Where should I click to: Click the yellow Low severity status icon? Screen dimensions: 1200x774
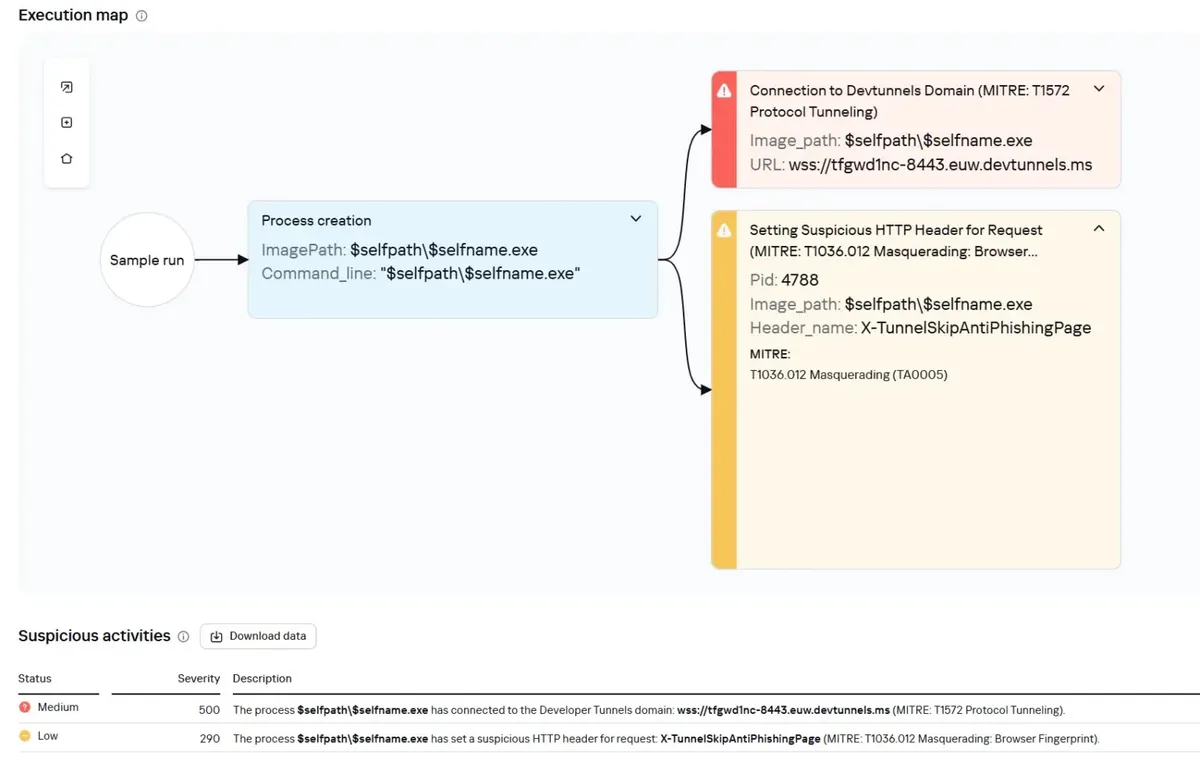tap(25, 736)
